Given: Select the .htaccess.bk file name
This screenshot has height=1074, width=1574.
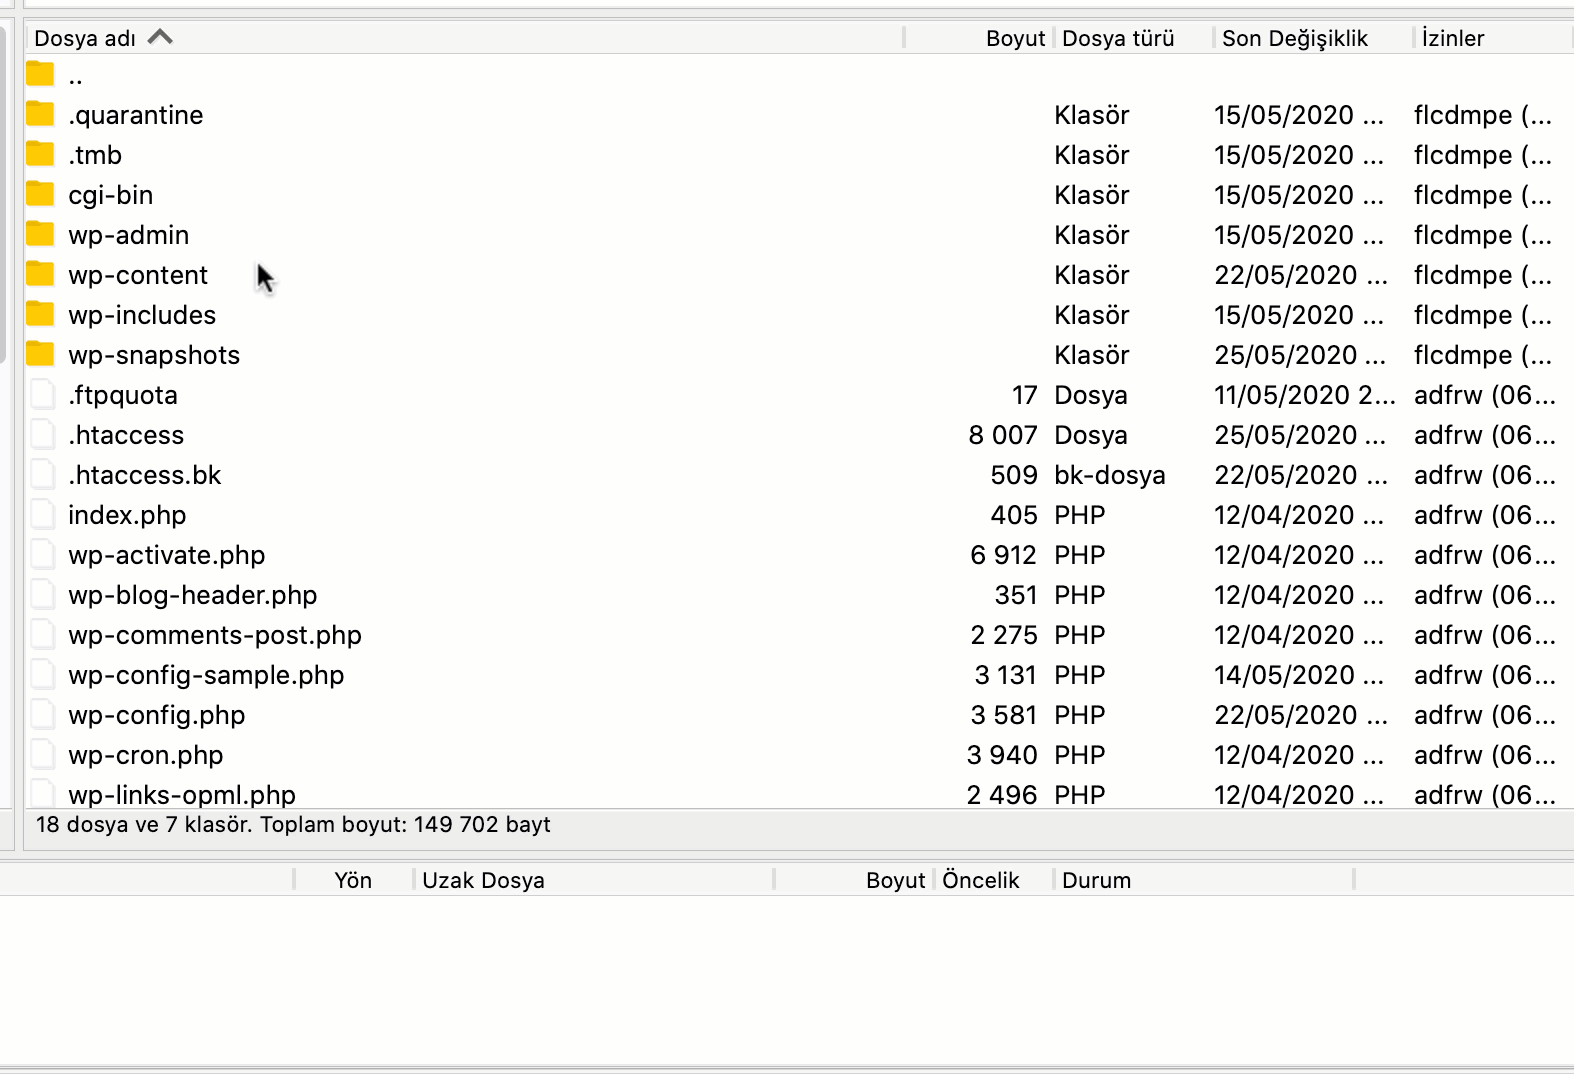Looking at the screenshot, I should [x=144, y=475].
